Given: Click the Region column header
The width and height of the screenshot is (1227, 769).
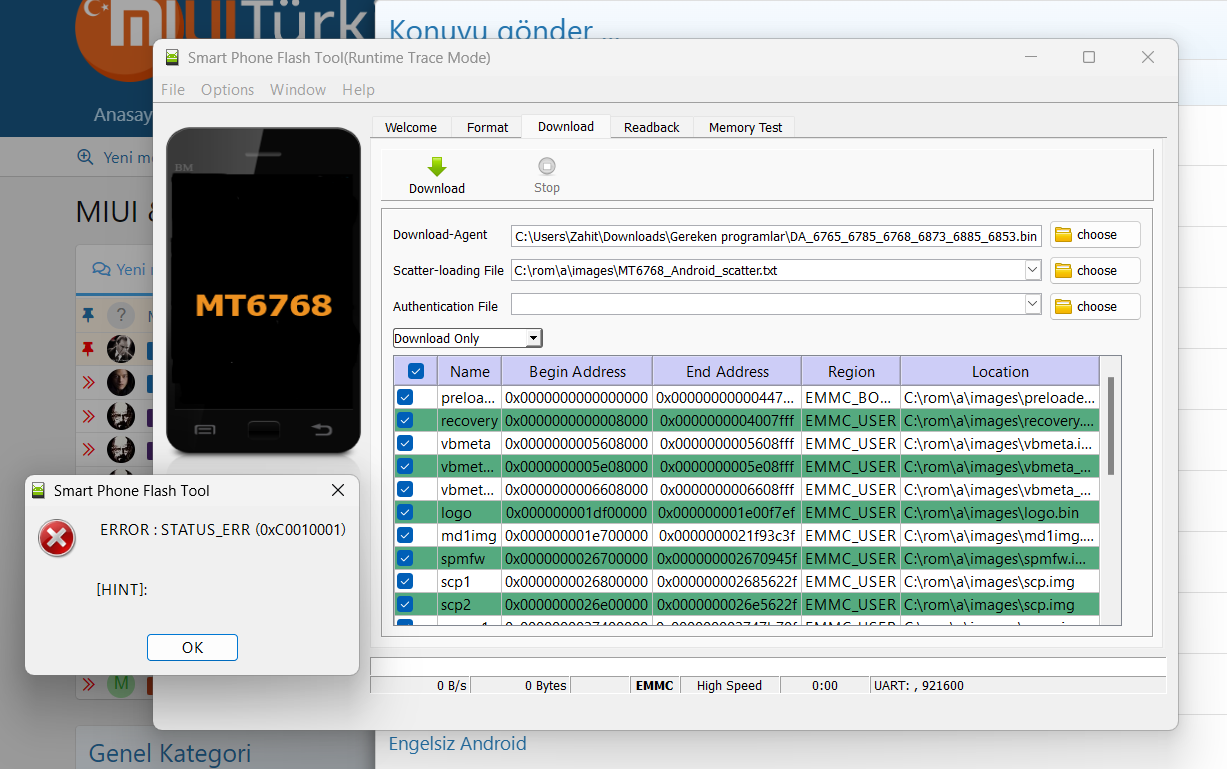Looking at the screenshot, I should (x=851, y=371).
